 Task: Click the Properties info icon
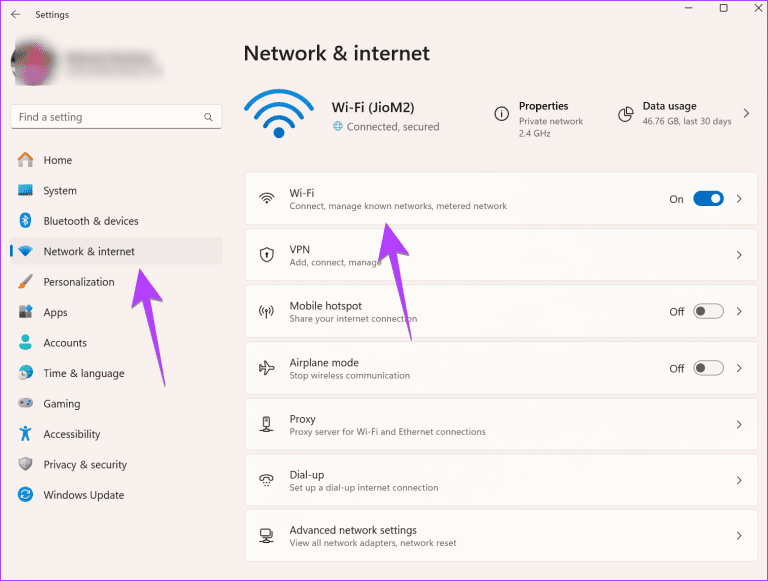501,114
